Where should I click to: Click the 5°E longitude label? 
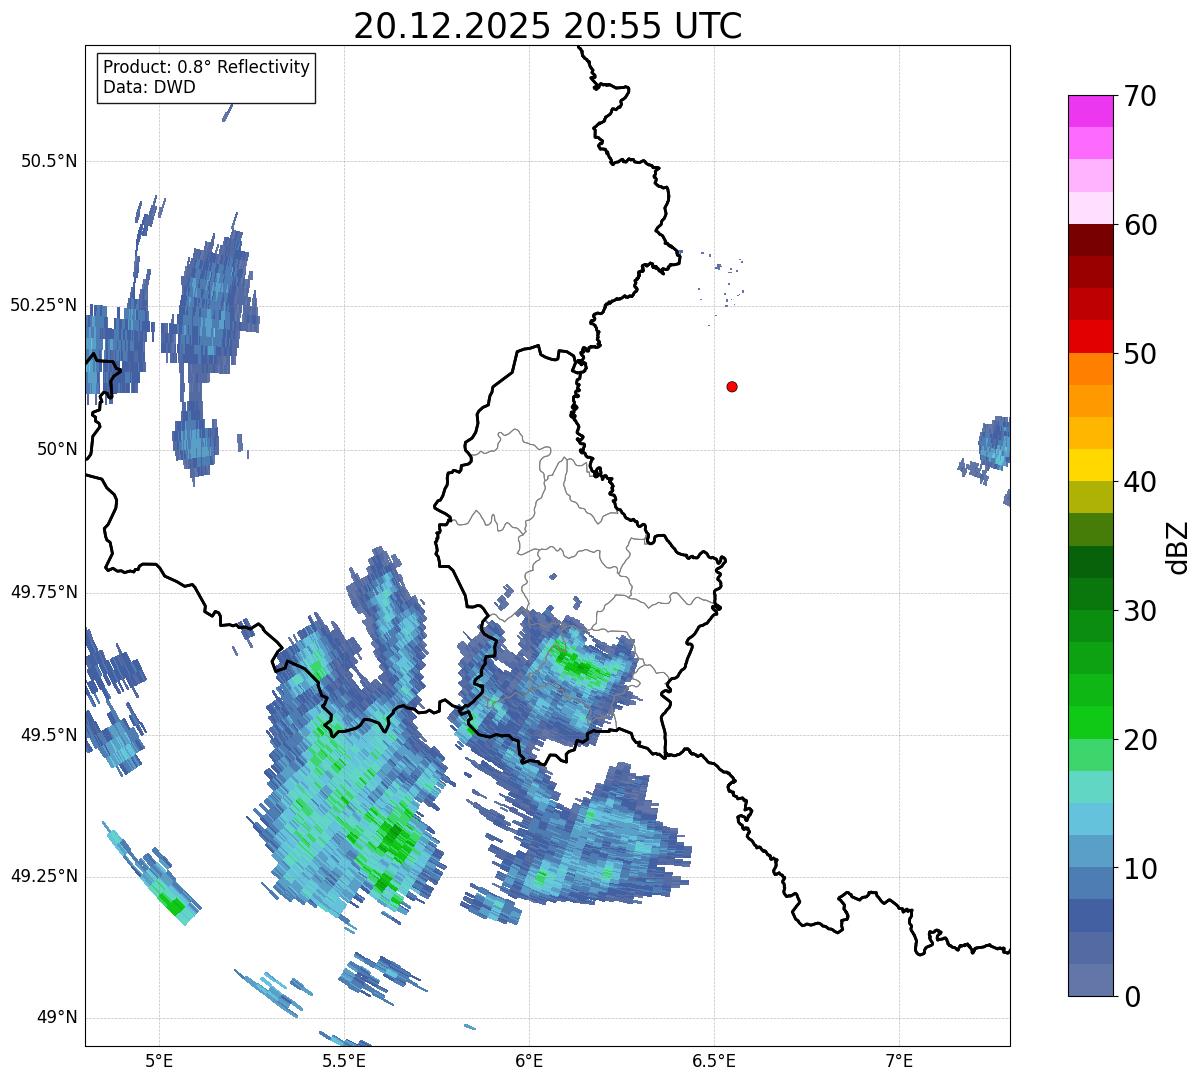coord(159,1060)
